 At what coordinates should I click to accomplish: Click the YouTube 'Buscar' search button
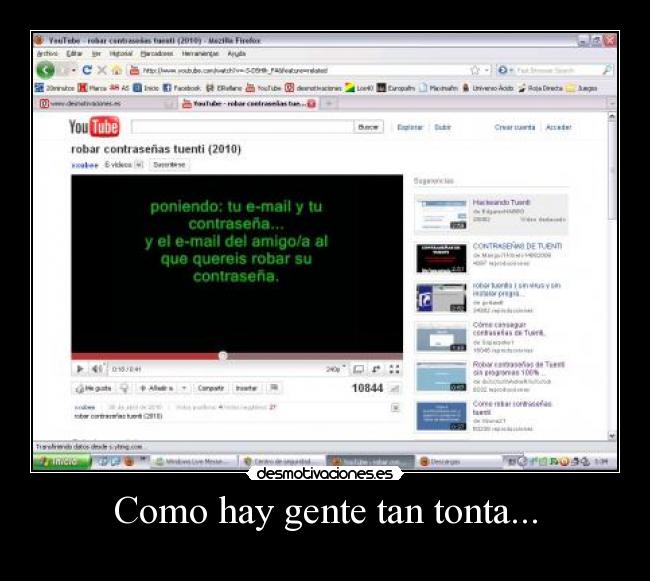click(x=368, y=127)
